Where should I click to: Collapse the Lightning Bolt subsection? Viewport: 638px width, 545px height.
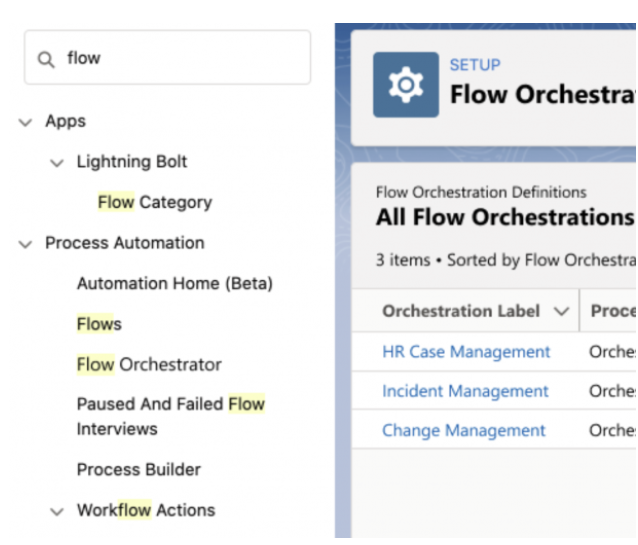[x=57, y=162]
